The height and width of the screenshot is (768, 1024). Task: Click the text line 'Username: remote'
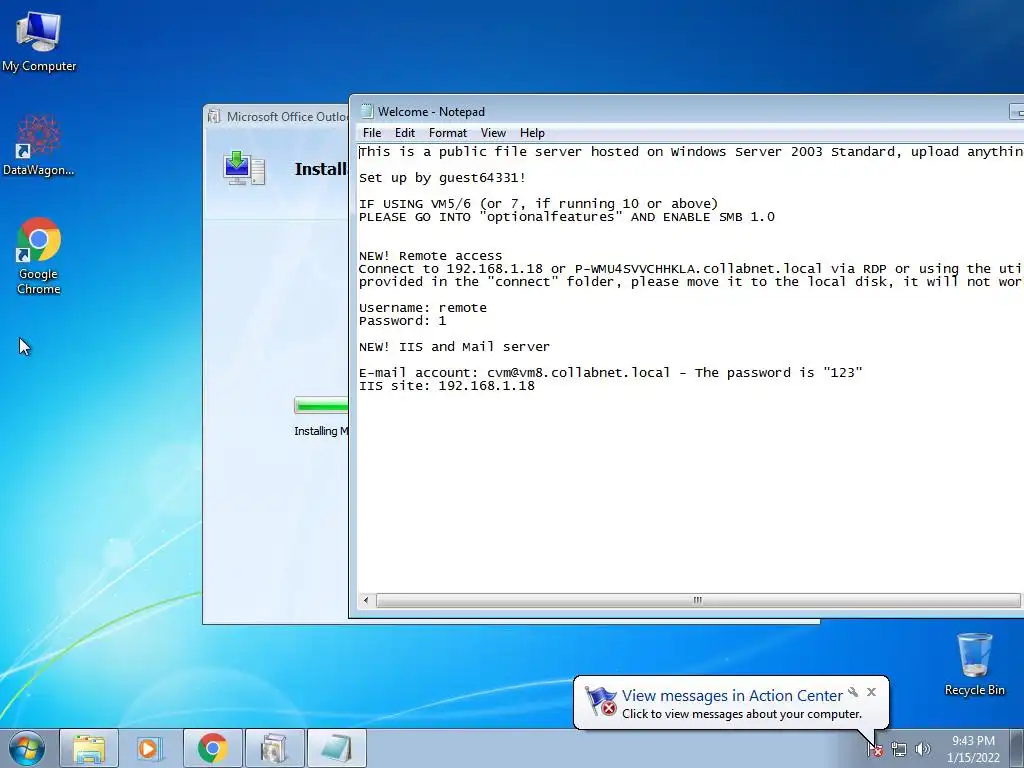[x=423, y=308]
